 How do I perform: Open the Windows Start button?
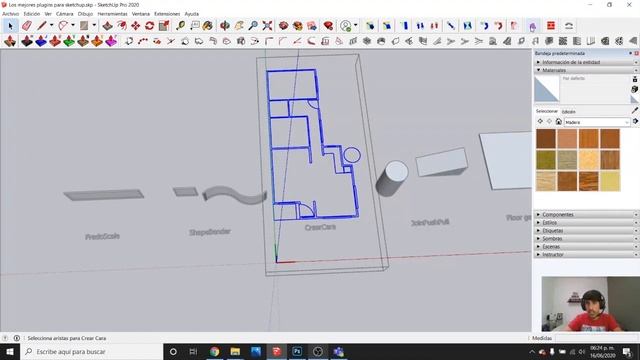coord(10,351)
